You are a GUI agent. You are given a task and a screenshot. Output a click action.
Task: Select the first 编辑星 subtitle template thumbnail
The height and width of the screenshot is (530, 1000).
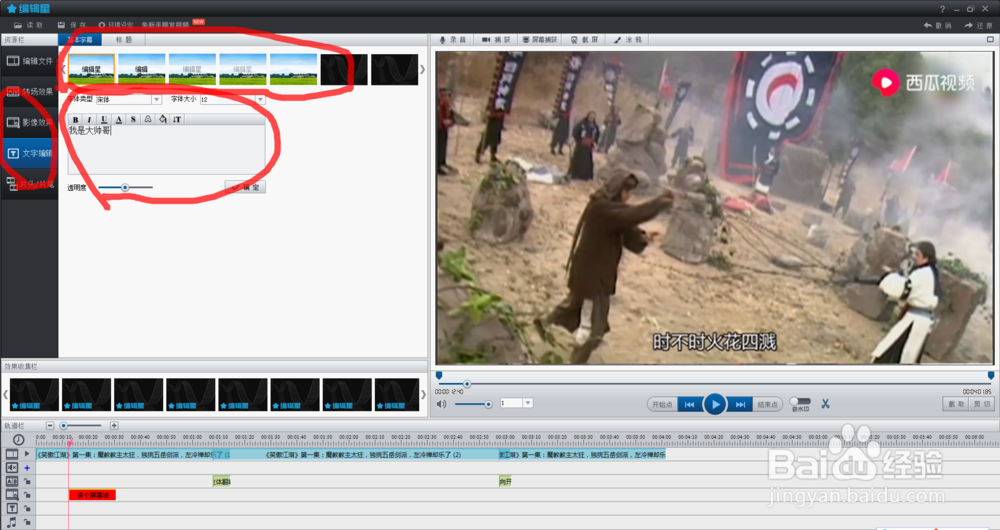[91, 69]
